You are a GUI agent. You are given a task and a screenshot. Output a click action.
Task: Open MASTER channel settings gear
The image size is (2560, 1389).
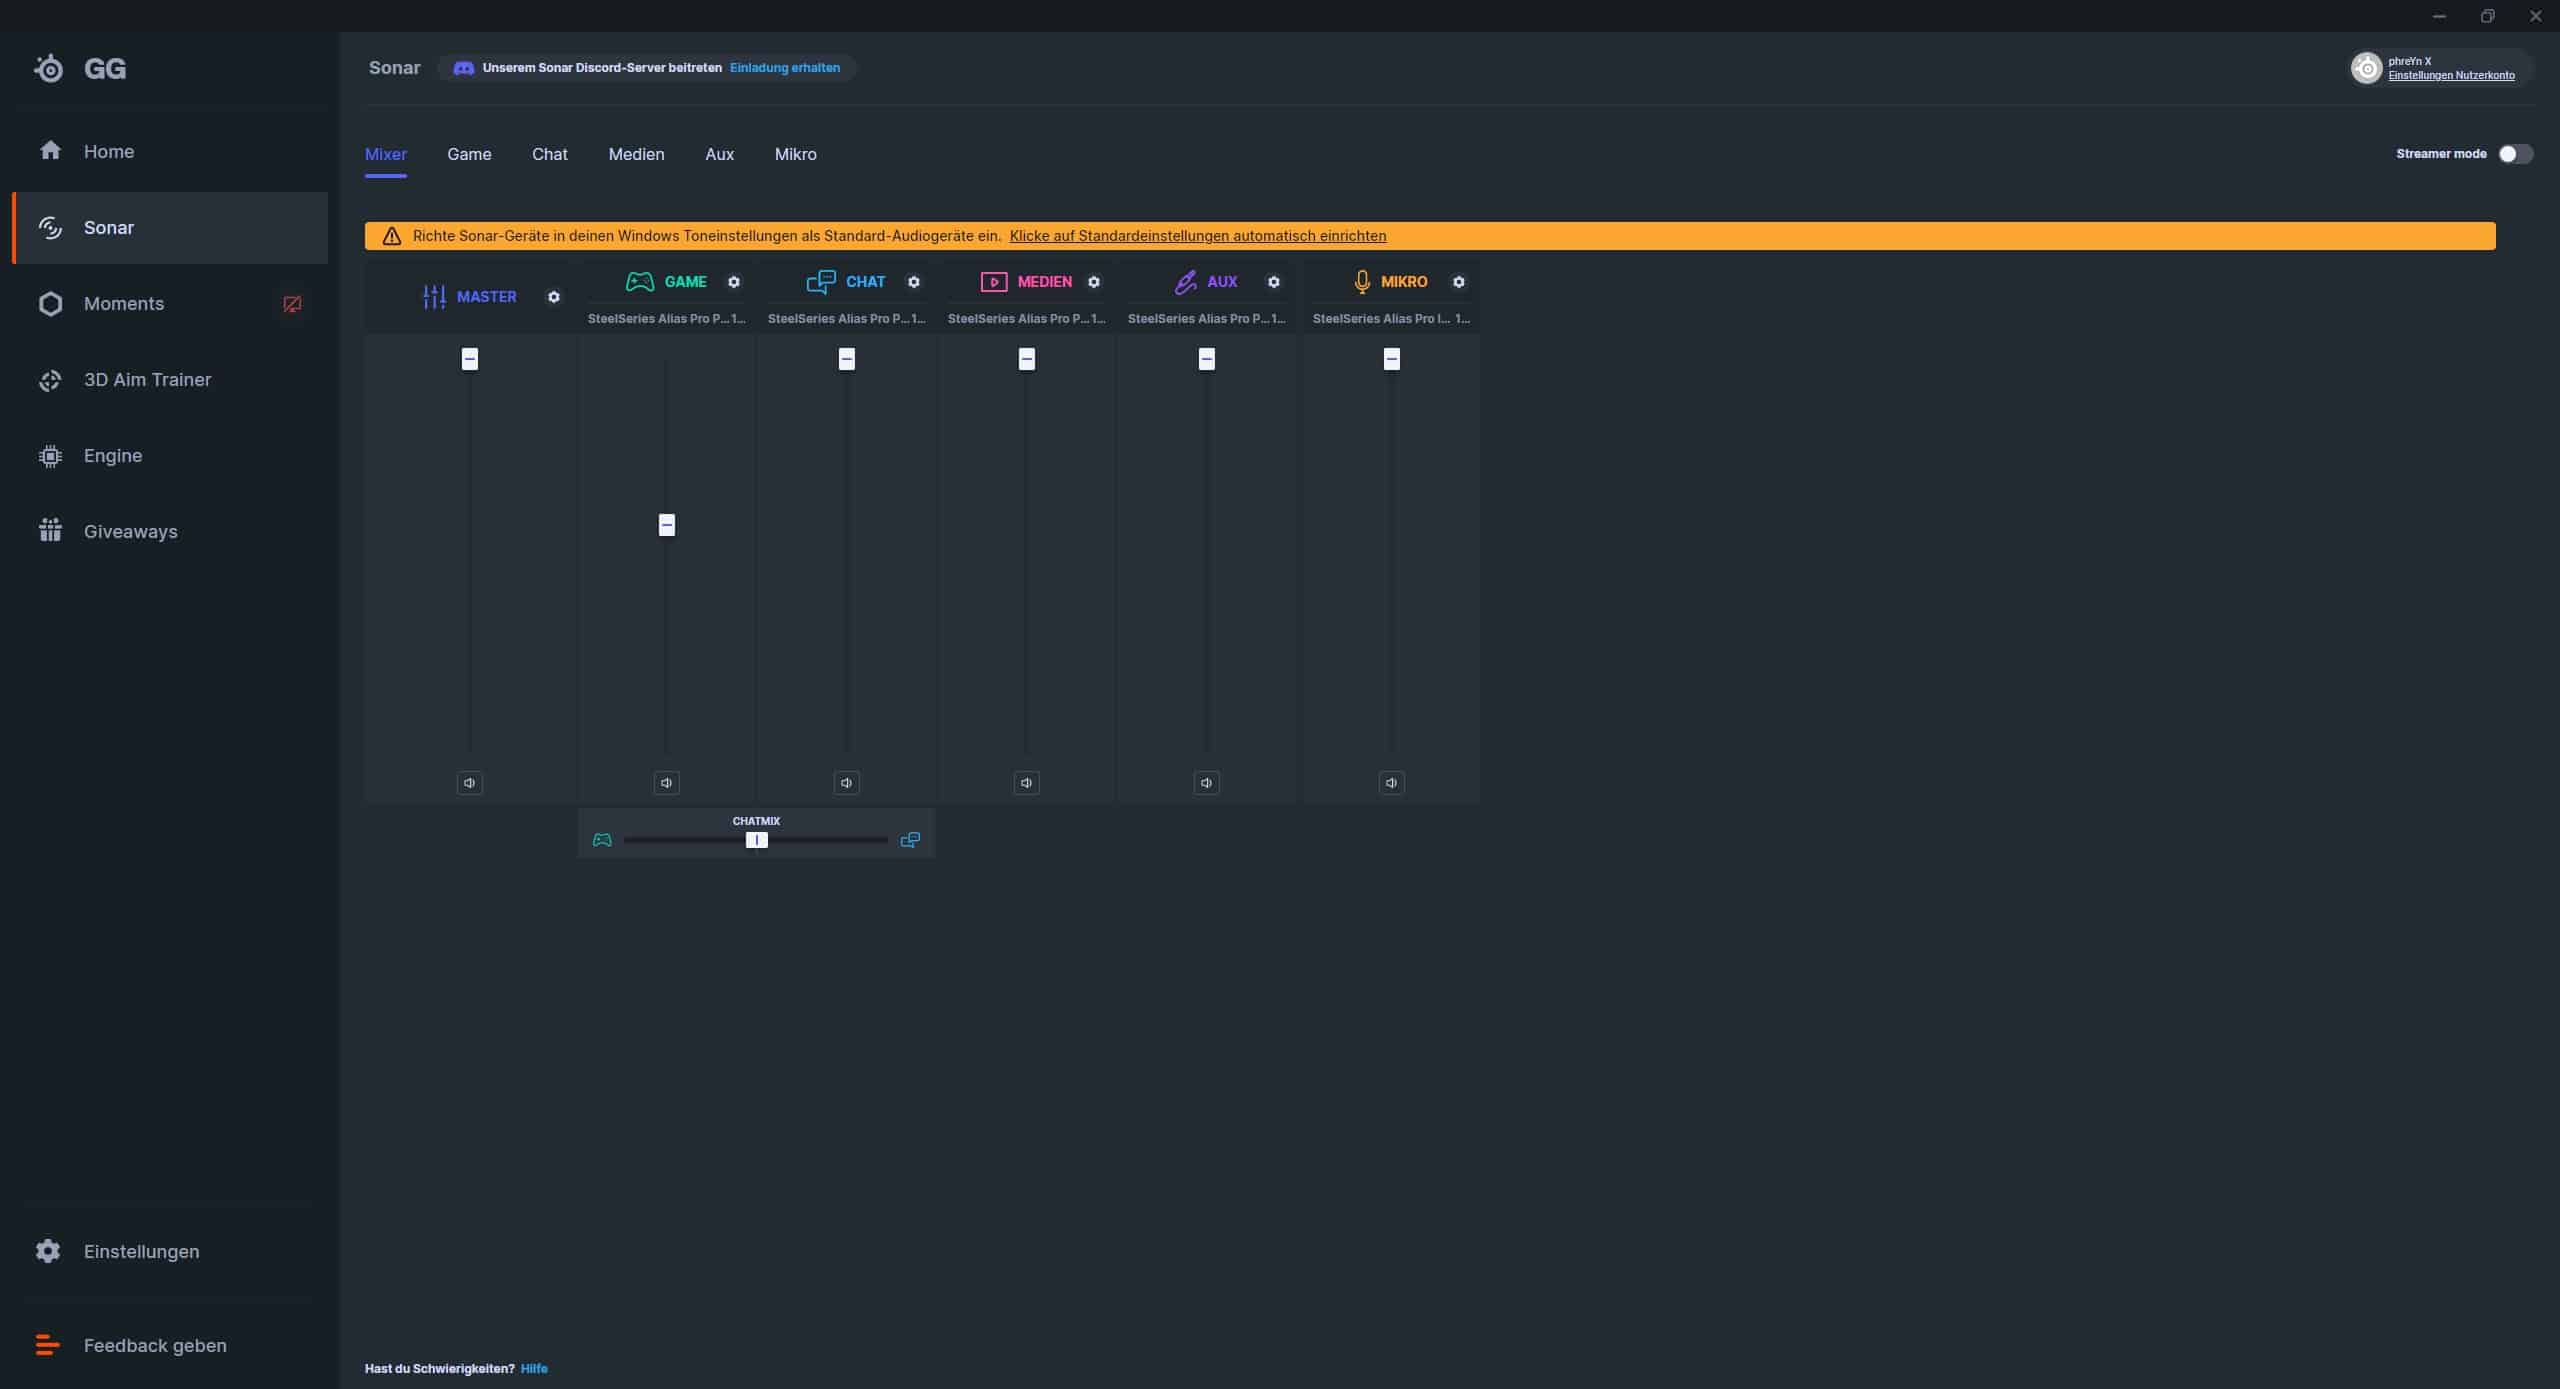[x=554, y=297]
